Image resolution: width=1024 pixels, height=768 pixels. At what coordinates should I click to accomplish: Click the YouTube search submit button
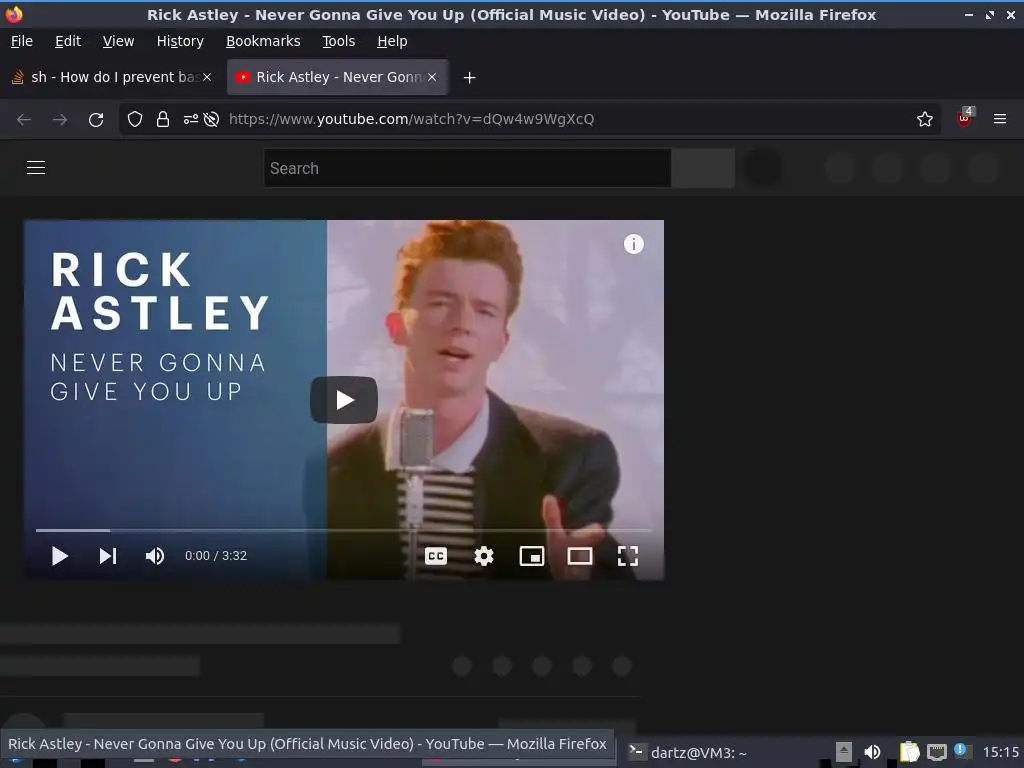(x=703, y=168)
